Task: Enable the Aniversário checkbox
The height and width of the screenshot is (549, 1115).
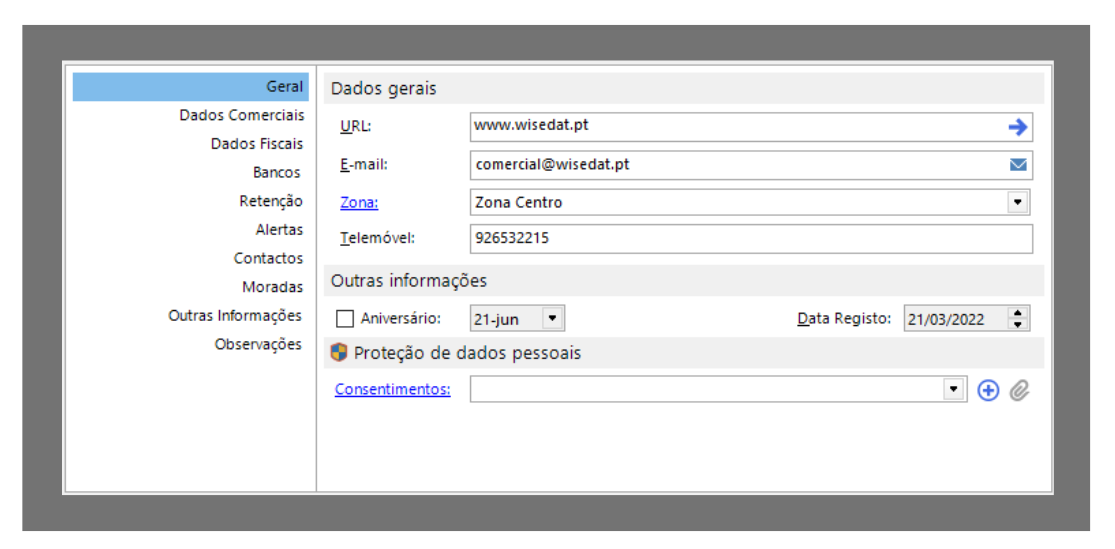Action: point(345,319)
